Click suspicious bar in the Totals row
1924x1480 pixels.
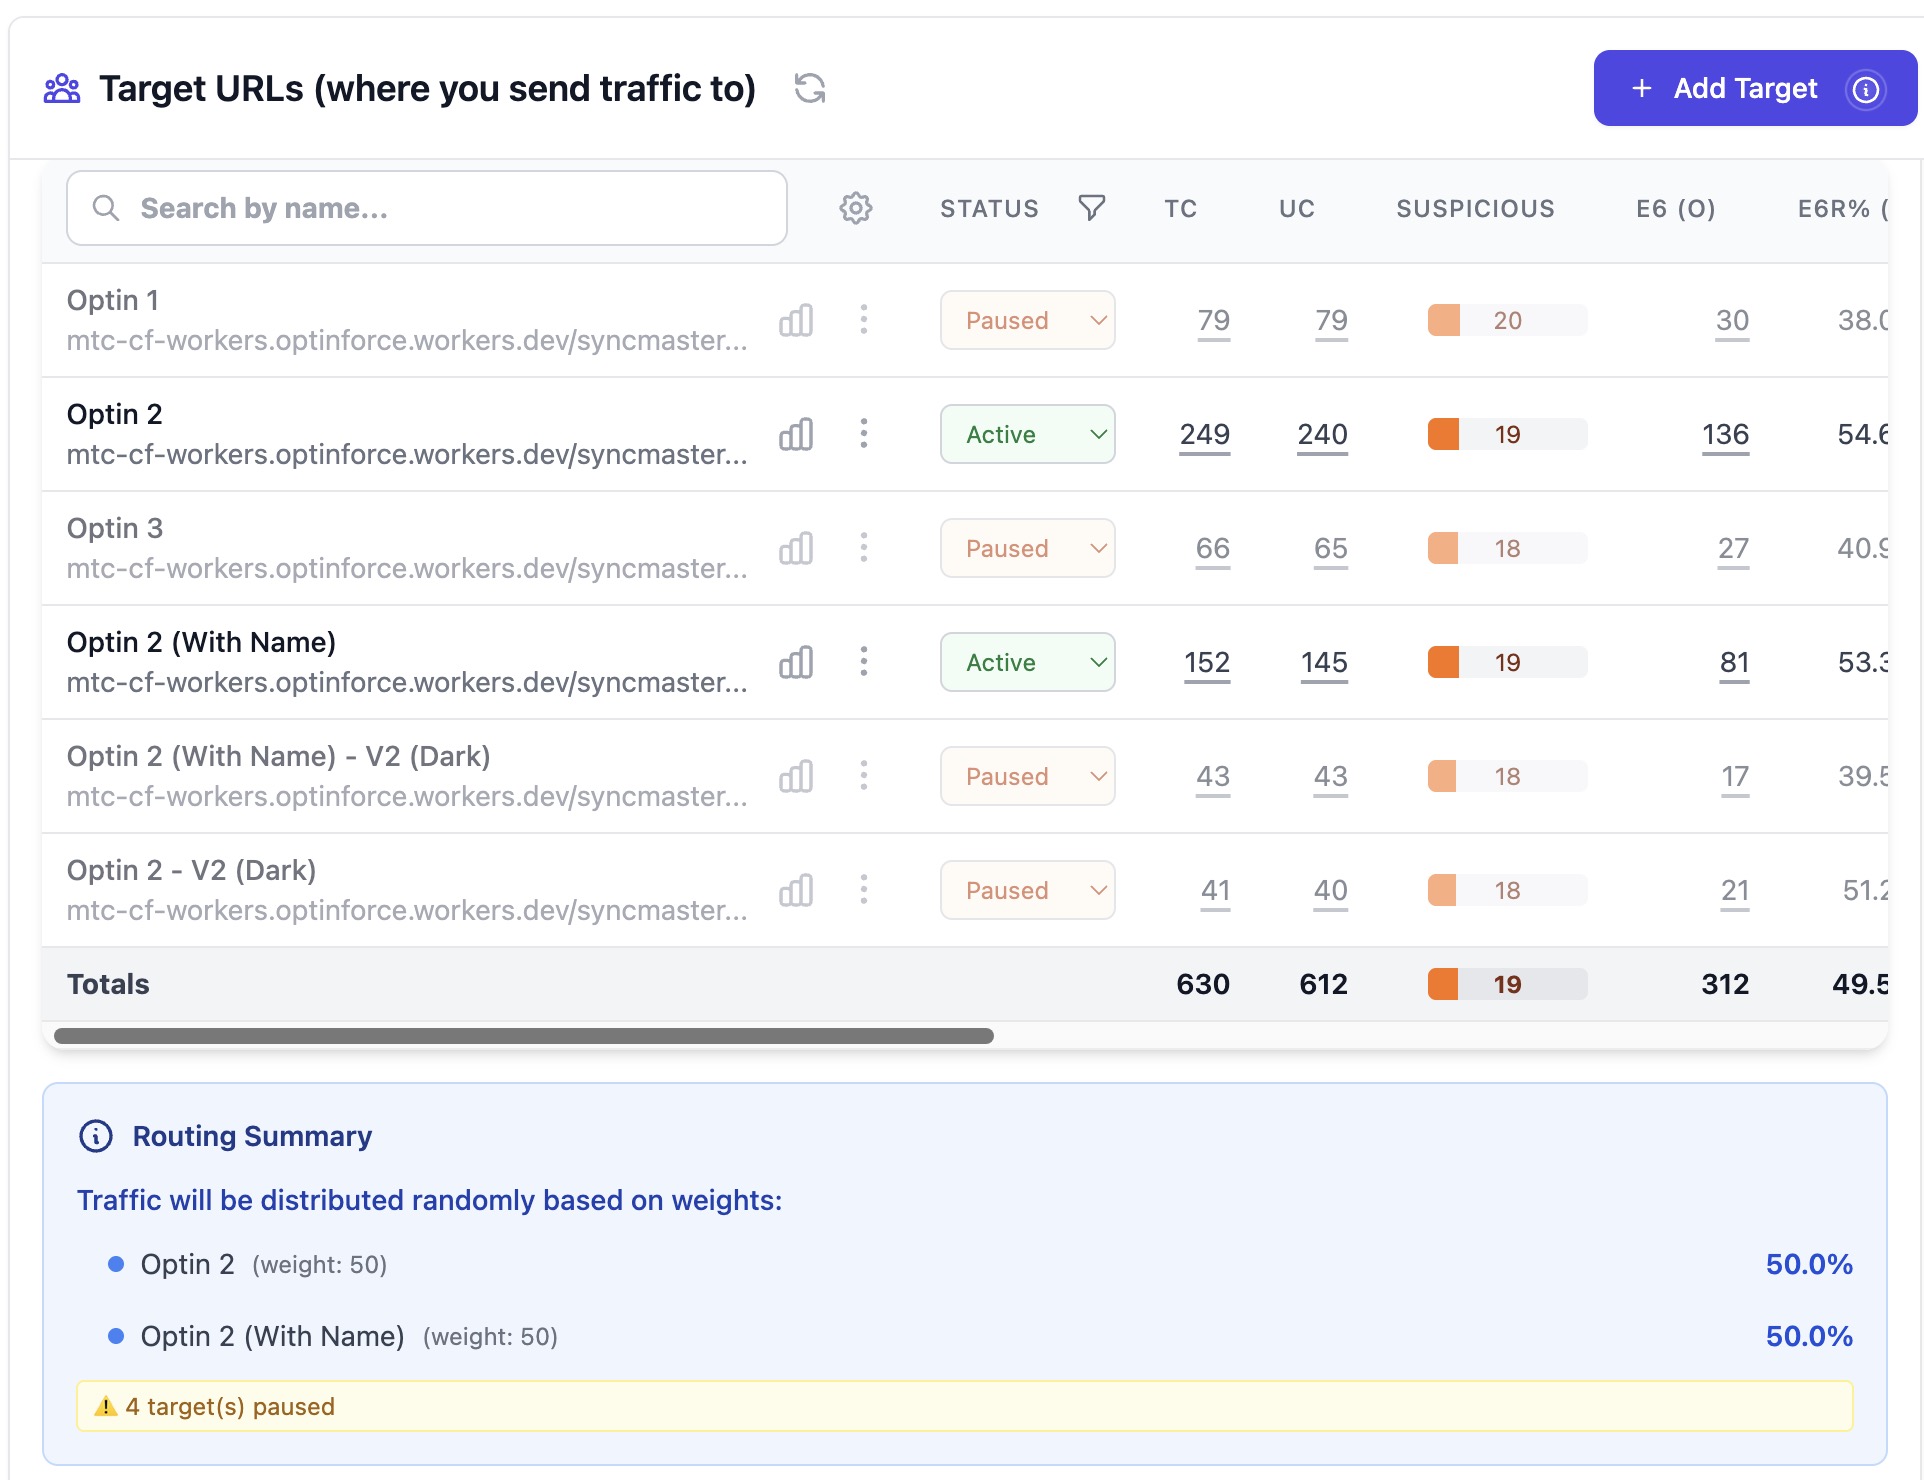[1507, 984]
